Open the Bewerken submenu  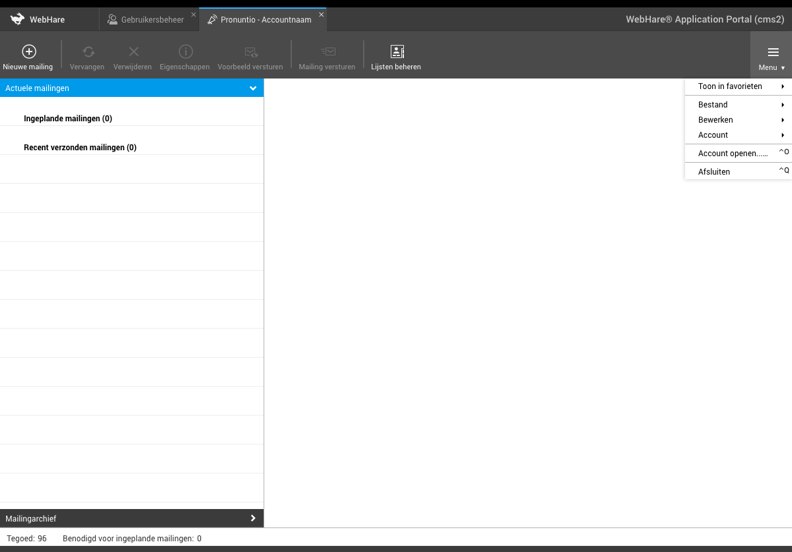[738, 120]
